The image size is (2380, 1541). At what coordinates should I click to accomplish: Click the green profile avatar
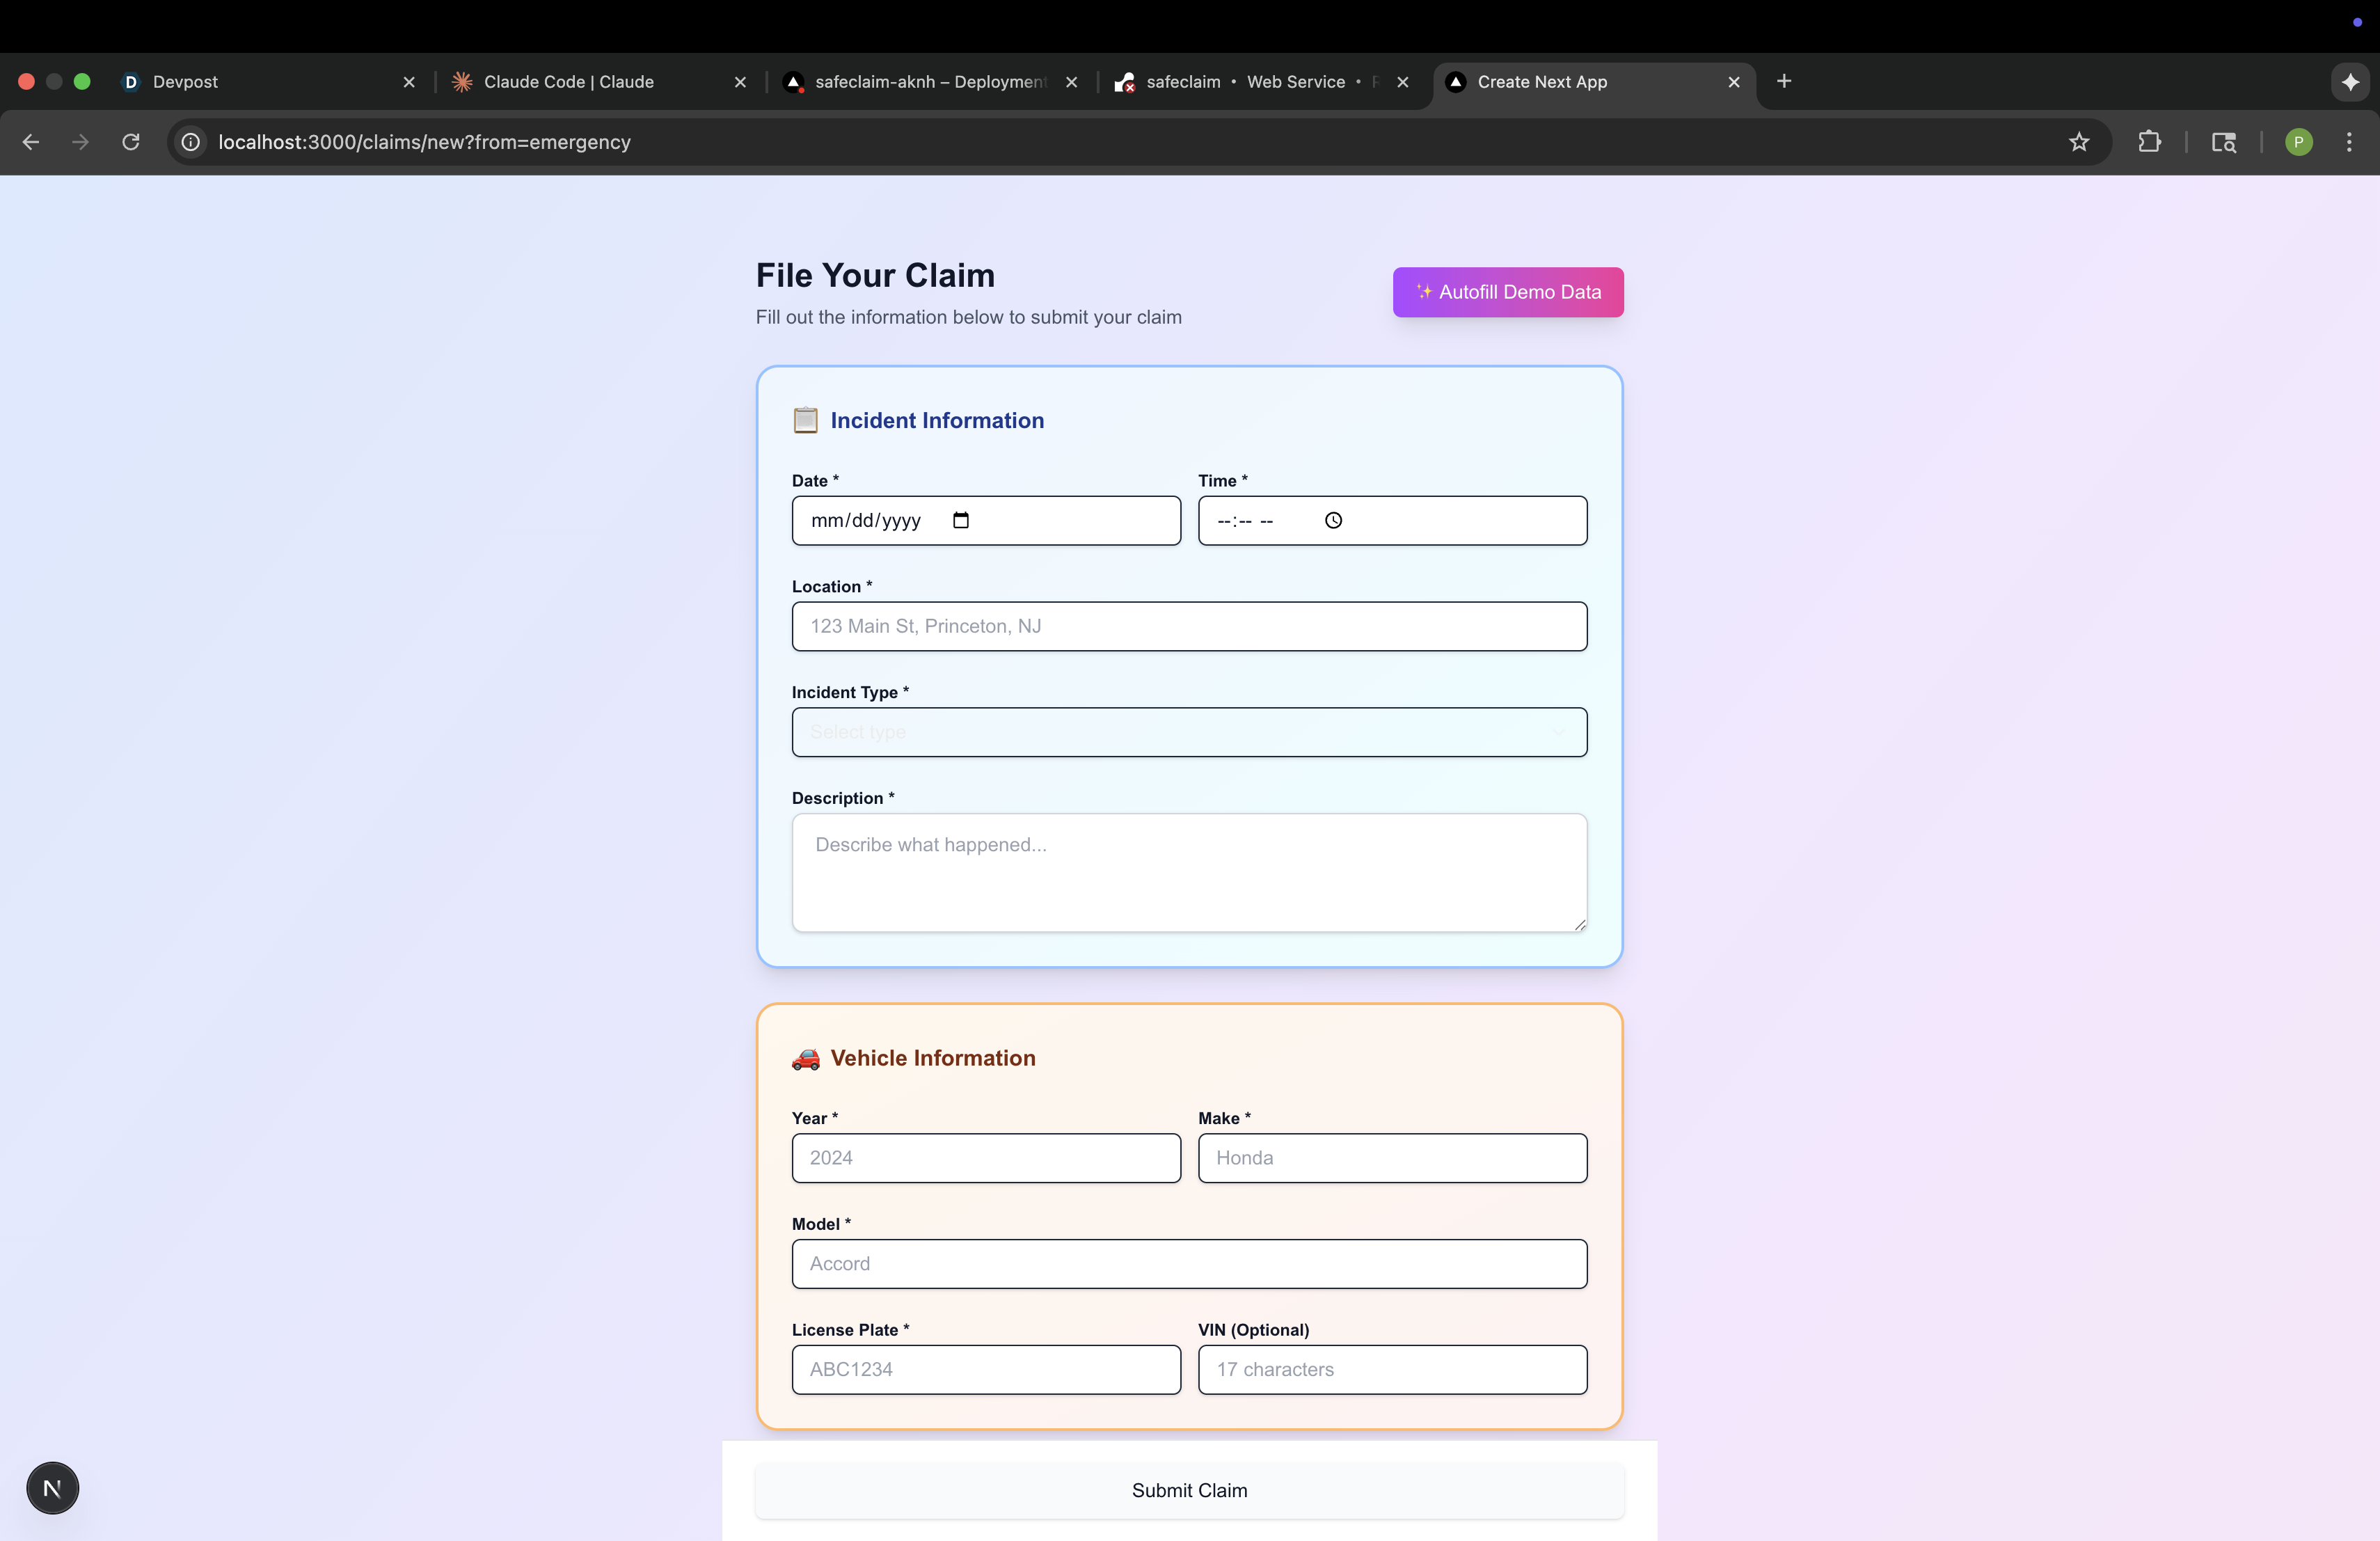coord(2298,142)
